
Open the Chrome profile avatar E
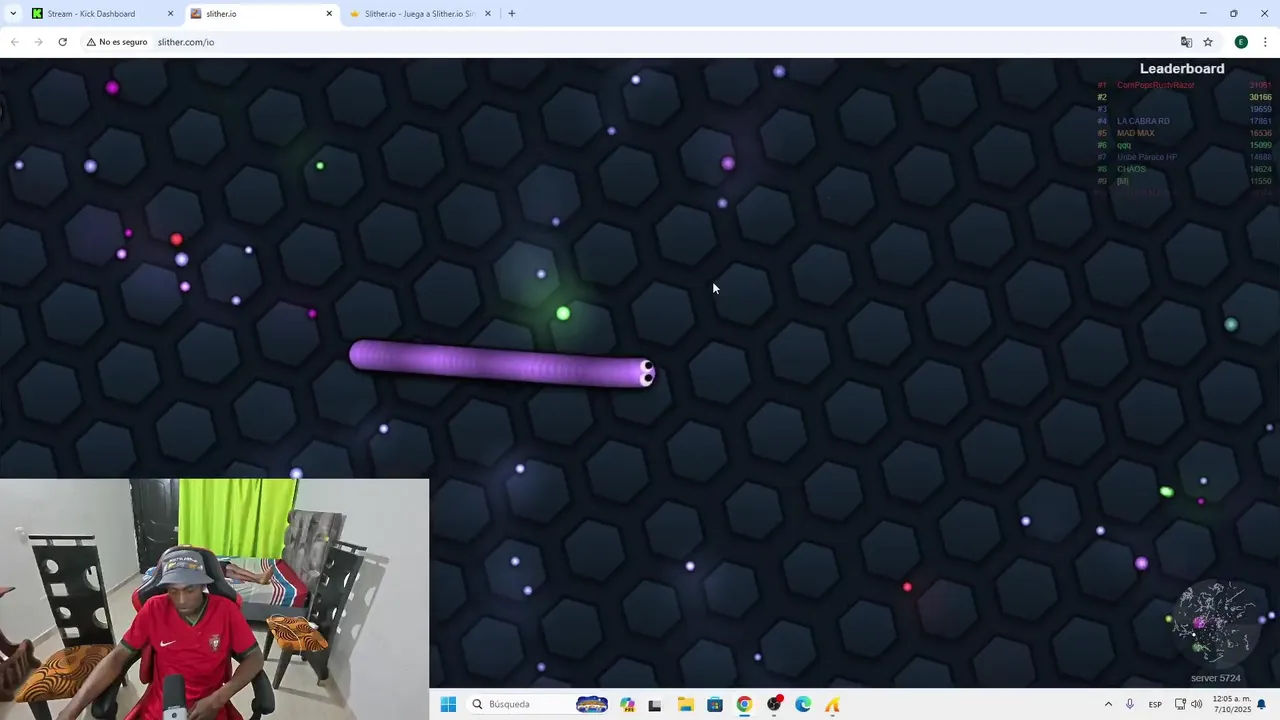pyautogui.click(x=1241, y=42)
